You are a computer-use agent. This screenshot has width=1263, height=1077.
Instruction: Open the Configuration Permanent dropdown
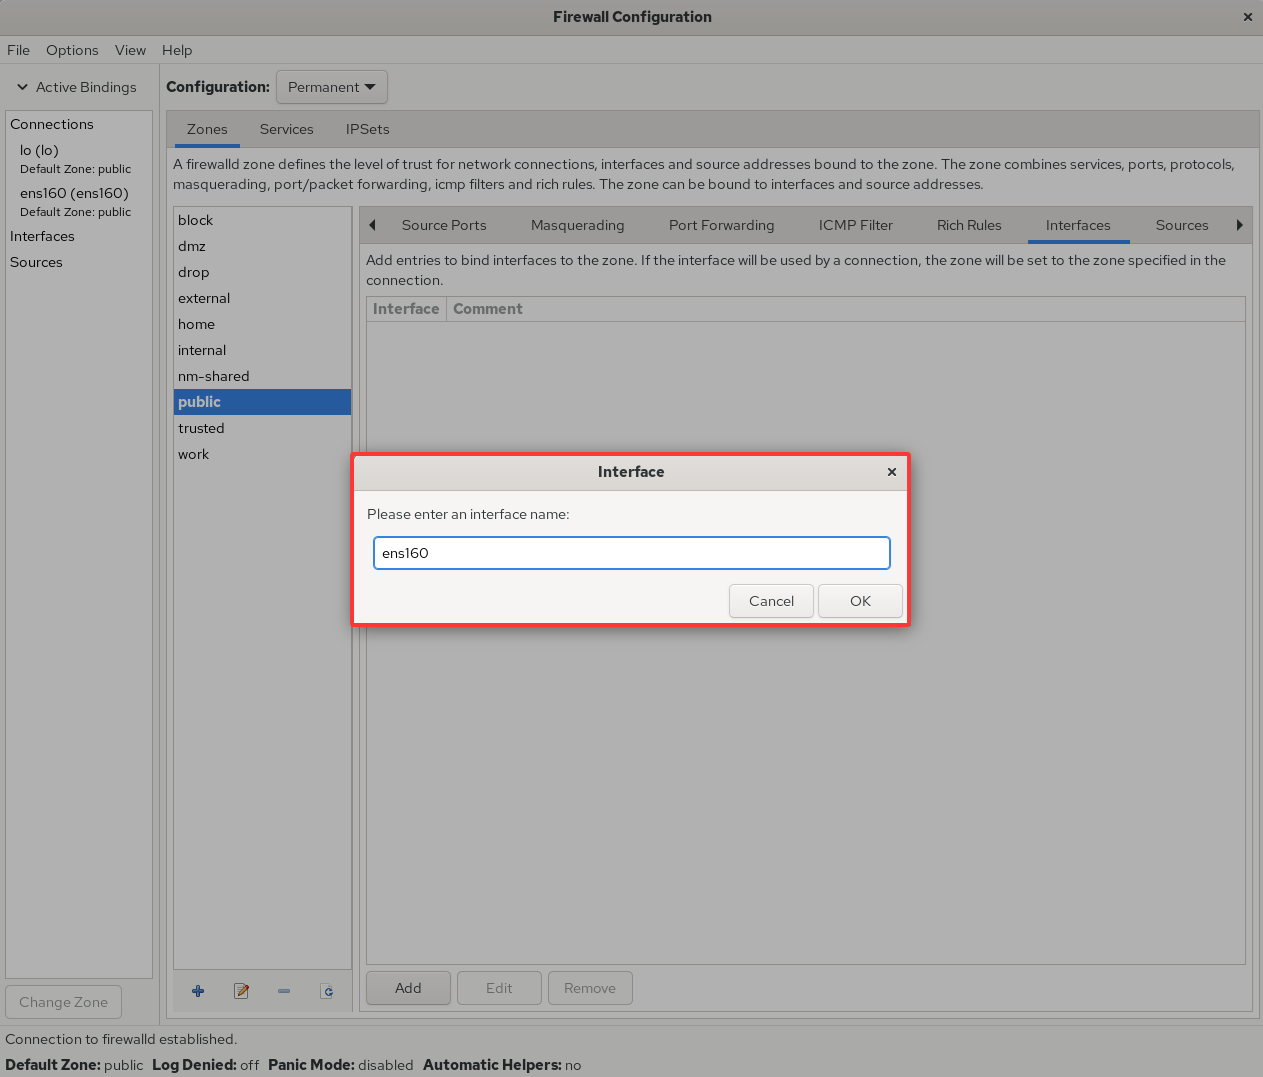331,87
